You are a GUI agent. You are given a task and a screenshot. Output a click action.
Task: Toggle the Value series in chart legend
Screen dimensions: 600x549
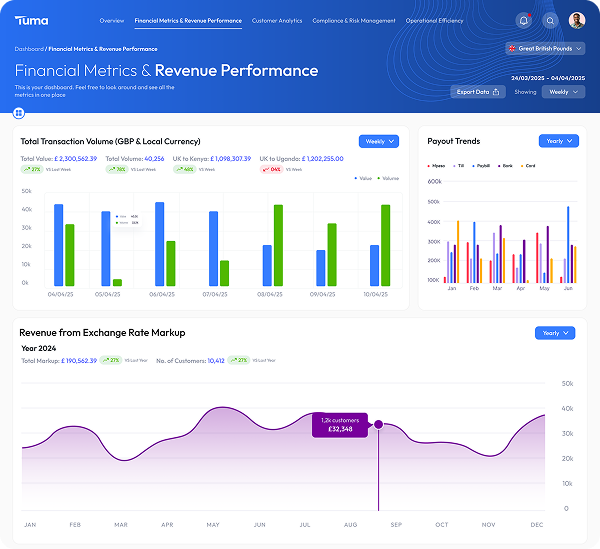point(361,177)
